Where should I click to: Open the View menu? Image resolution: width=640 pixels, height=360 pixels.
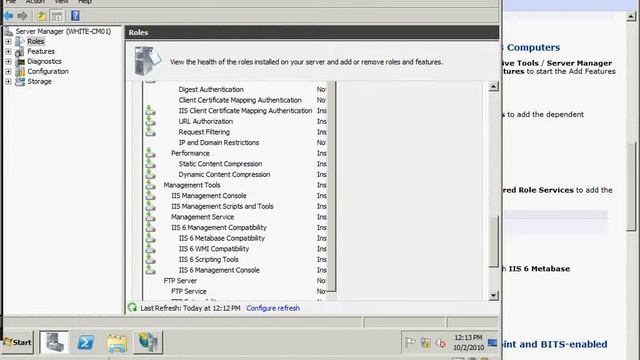pos(61,2)
